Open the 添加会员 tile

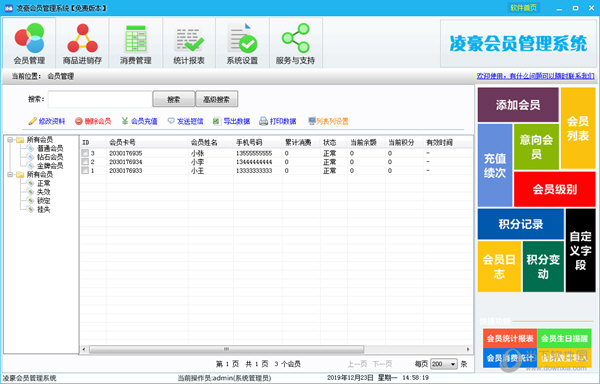click(518, 105)
